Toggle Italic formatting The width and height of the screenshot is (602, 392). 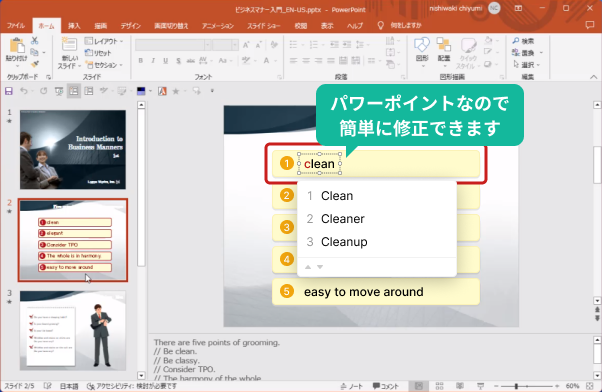point(153,61)
